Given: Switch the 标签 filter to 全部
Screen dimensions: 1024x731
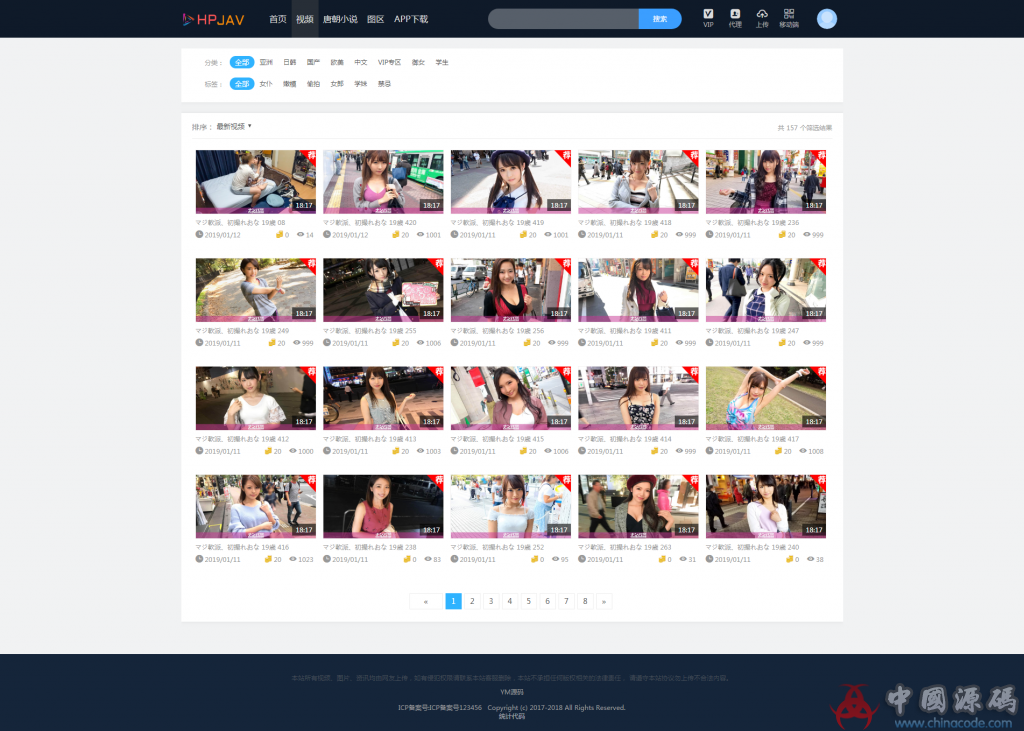Looking at the screenshot, I should click(241, 84).
